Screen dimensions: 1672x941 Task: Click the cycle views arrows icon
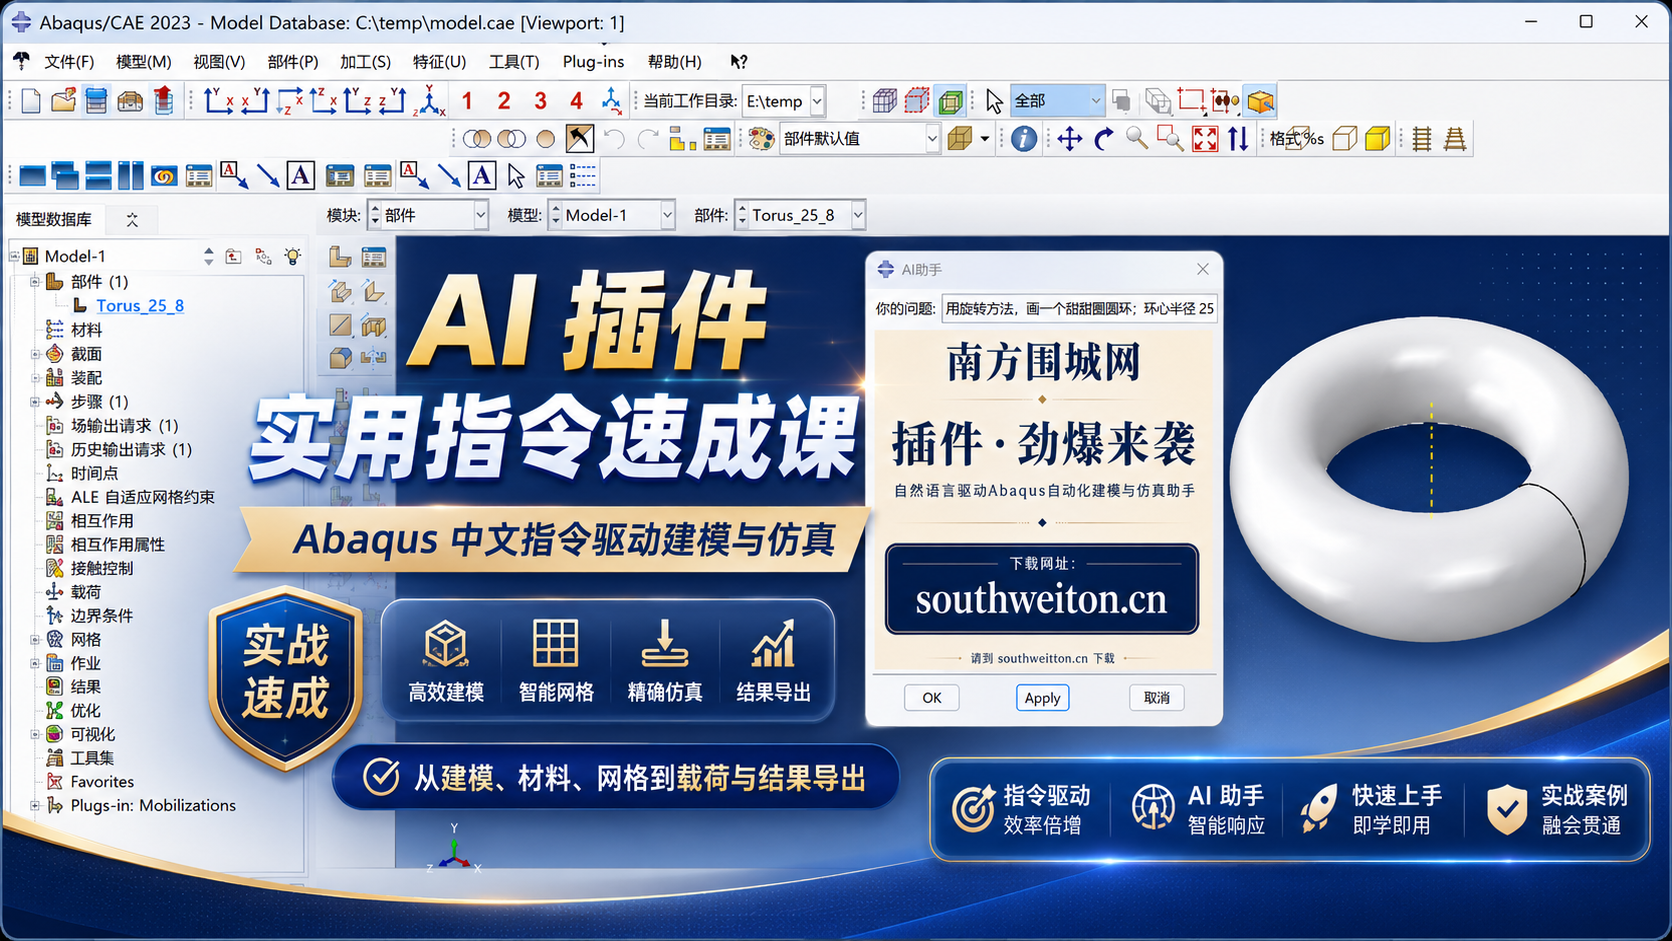pos(1238,139)
